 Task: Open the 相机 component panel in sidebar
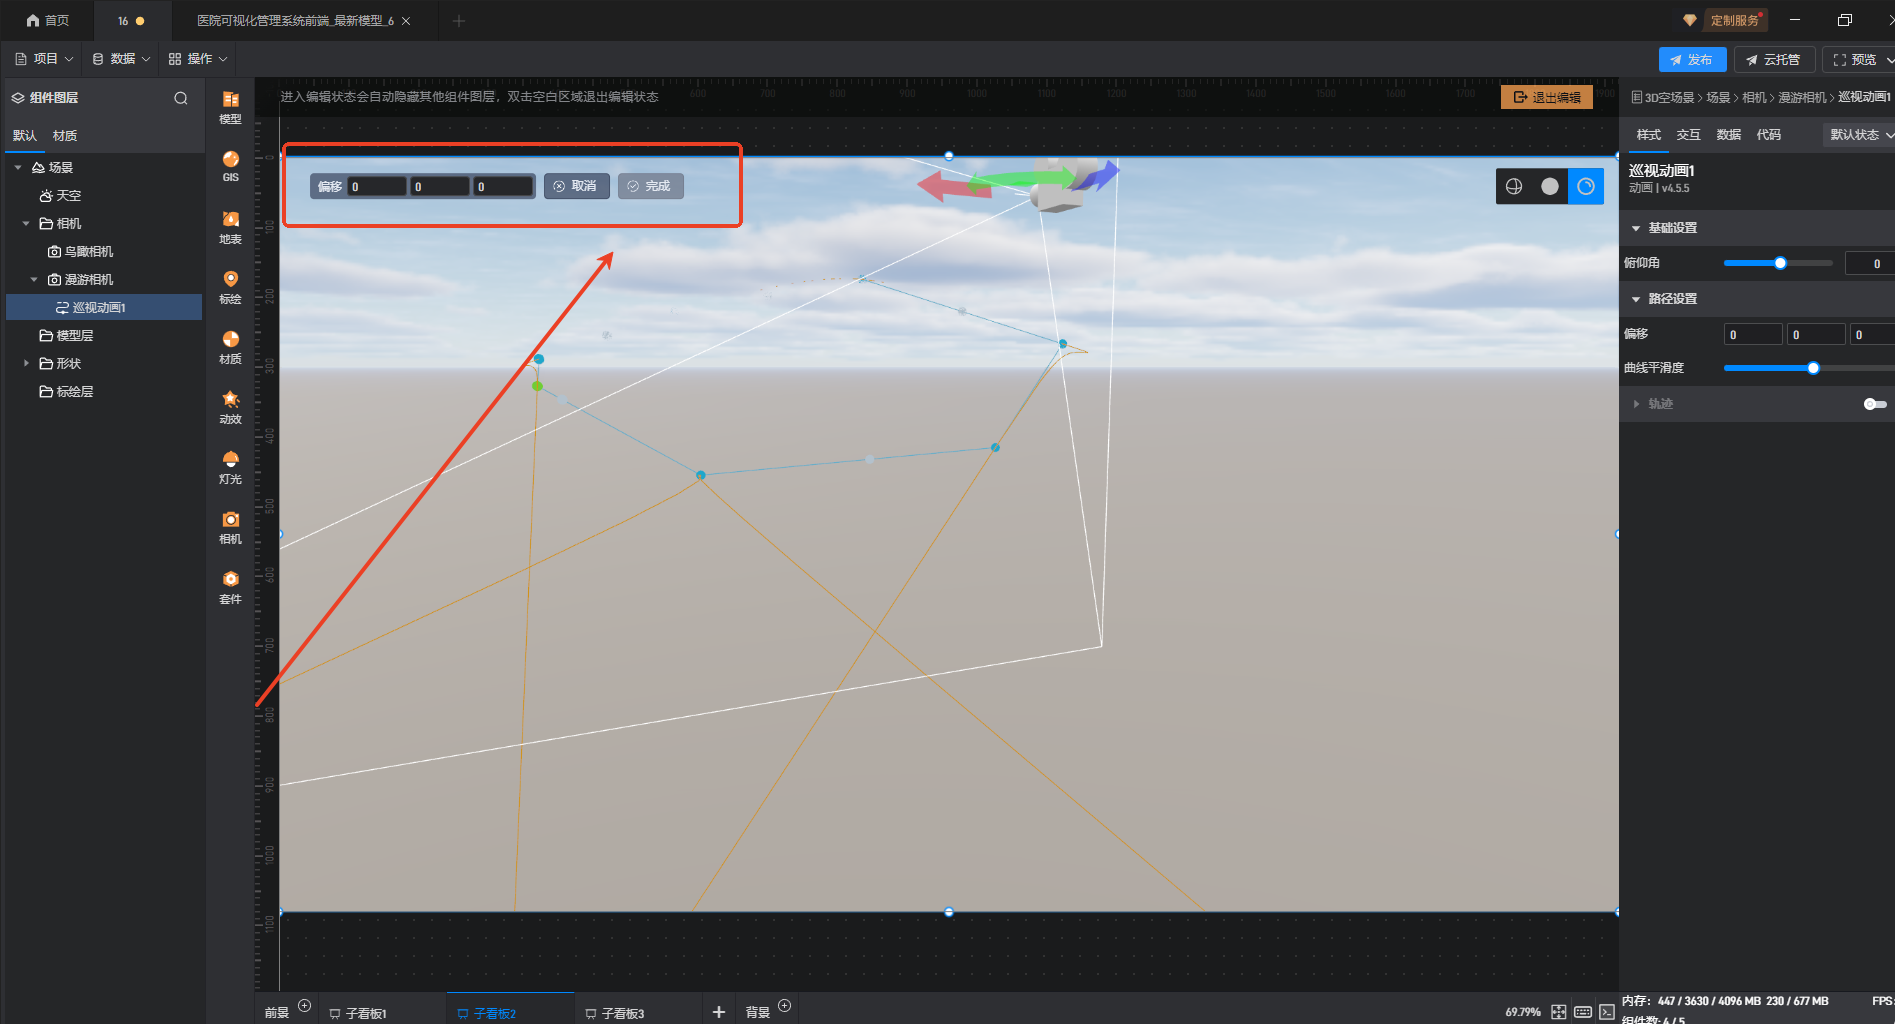(x=230, y=527)
